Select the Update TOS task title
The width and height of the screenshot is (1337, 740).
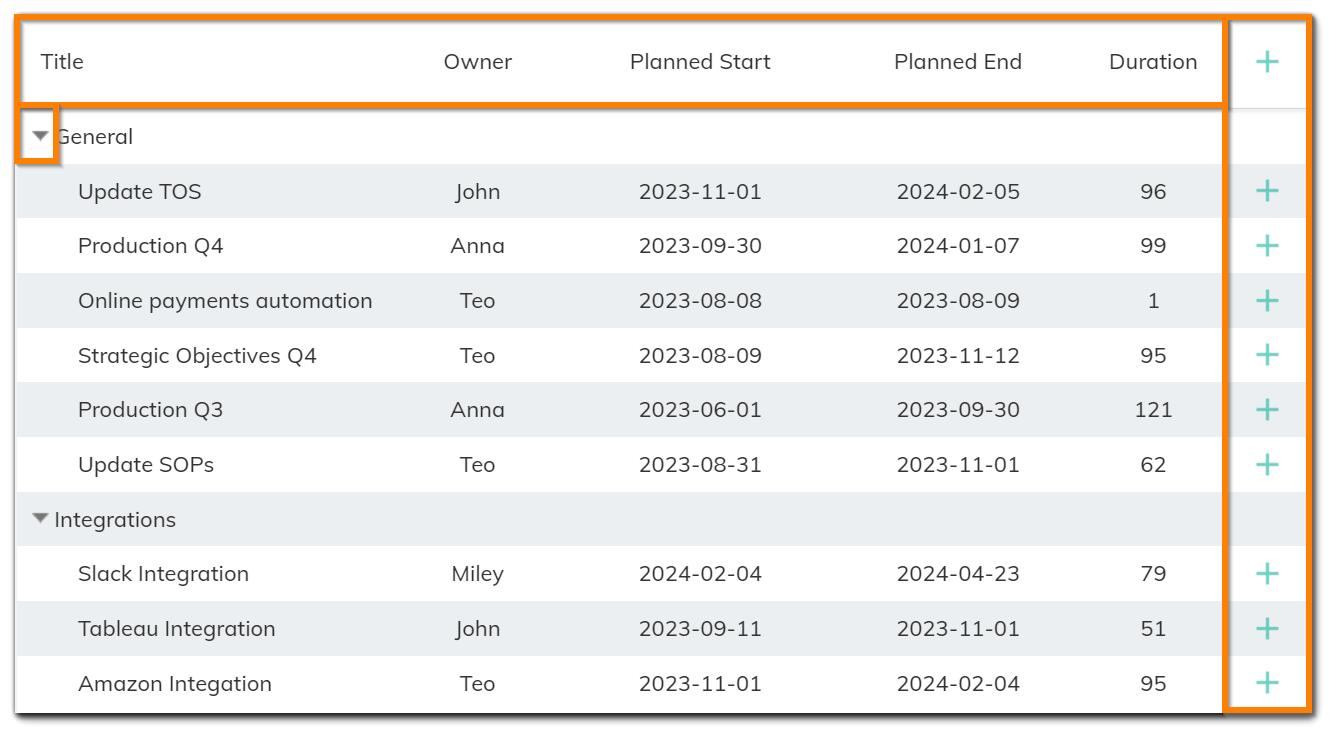click(x=140, y=192)
